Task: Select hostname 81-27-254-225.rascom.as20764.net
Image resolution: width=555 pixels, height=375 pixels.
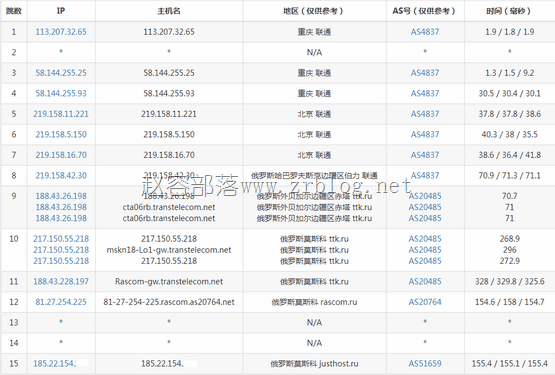Action: click(169, 302)
